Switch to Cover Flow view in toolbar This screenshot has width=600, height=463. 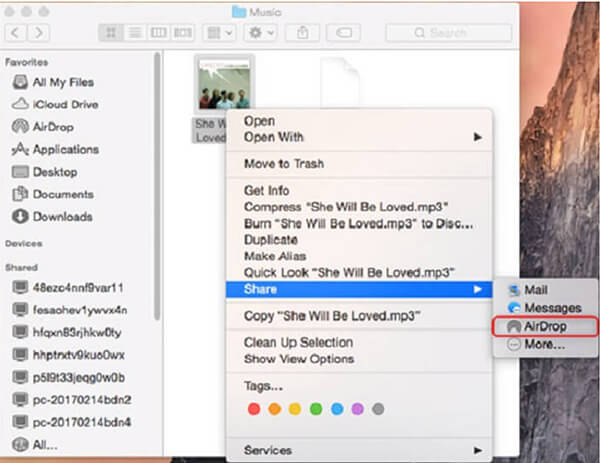[x=183, y=33]
